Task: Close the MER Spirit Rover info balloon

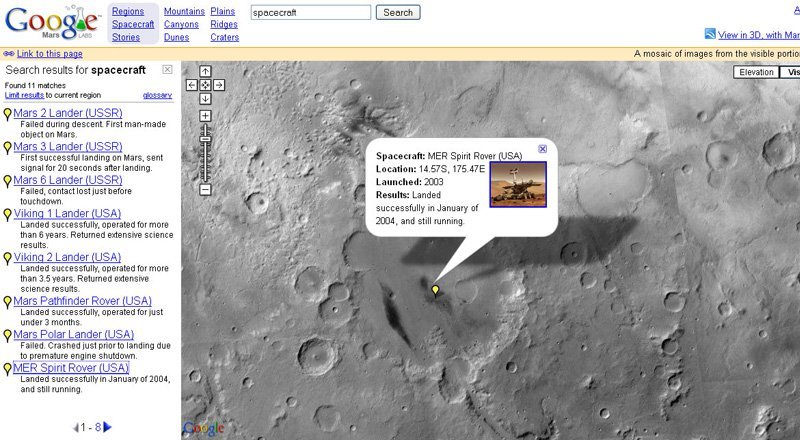Action: coord(542,149)
